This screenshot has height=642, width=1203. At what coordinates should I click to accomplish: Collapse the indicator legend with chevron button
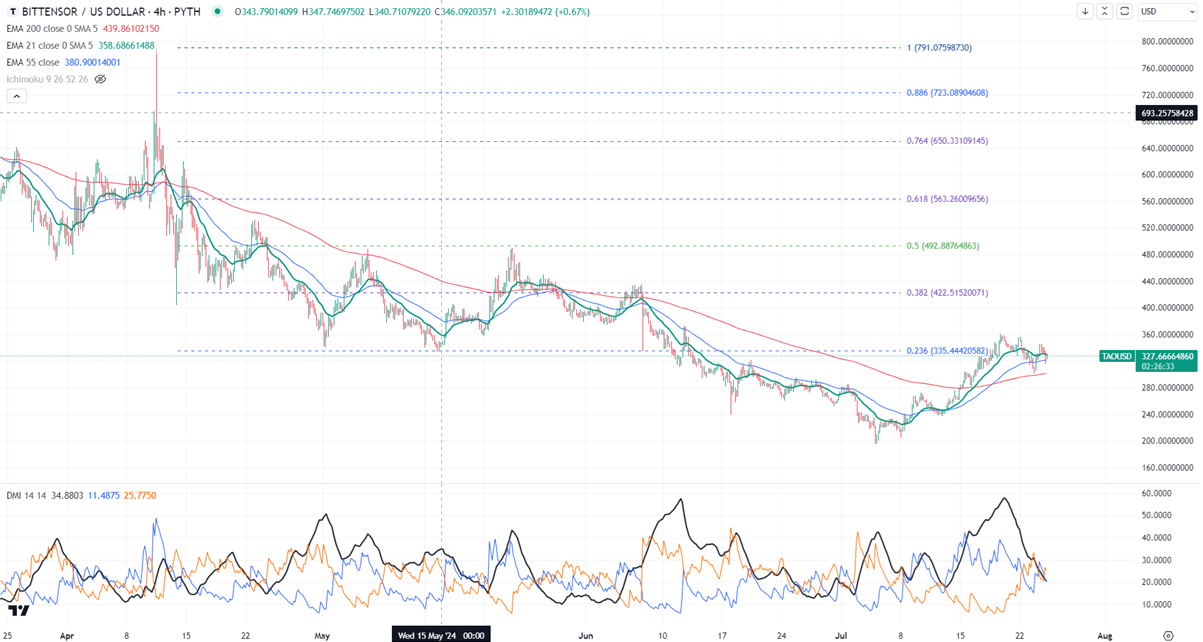[x=16, y=96]
